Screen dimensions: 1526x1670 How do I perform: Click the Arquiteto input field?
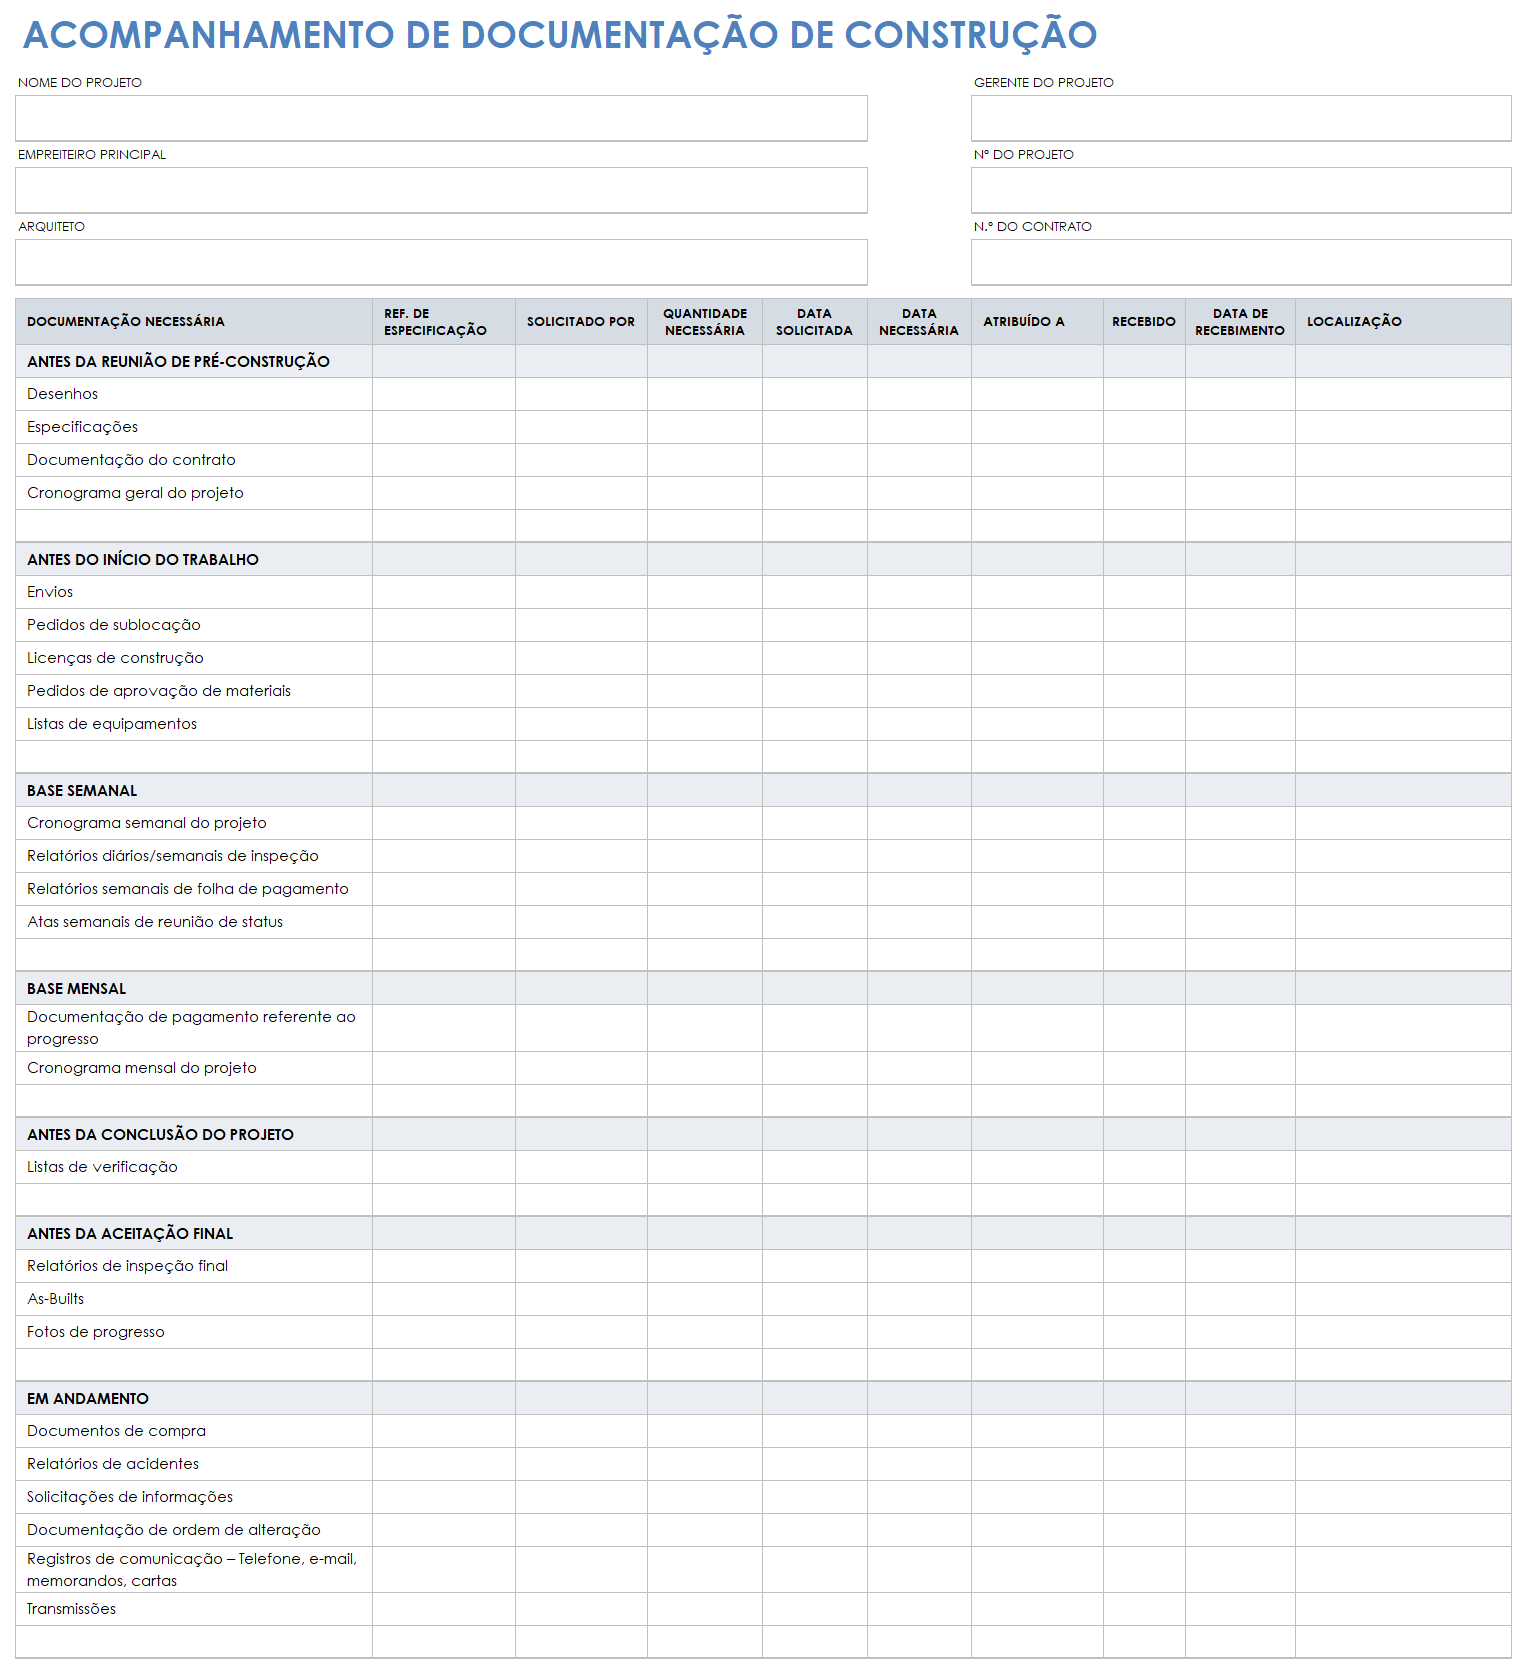click(x=441, y=262)
